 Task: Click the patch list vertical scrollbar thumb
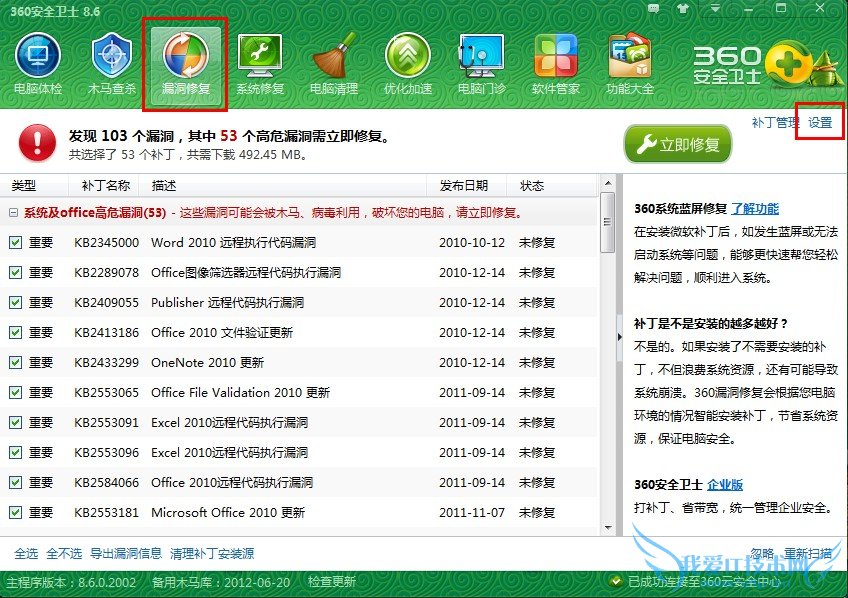[x=606, y=220]
